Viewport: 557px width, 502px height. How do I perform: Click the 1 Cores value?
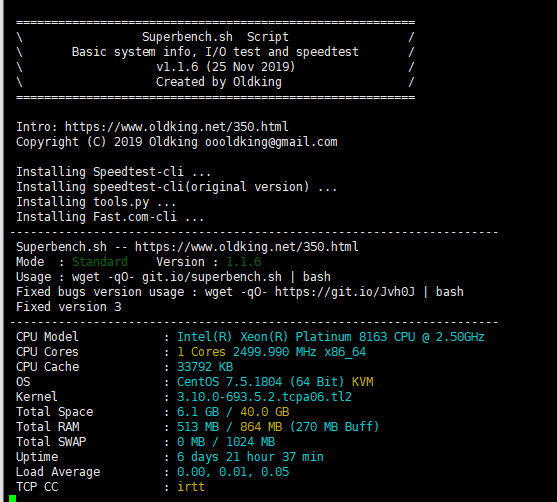coord(201,352)
